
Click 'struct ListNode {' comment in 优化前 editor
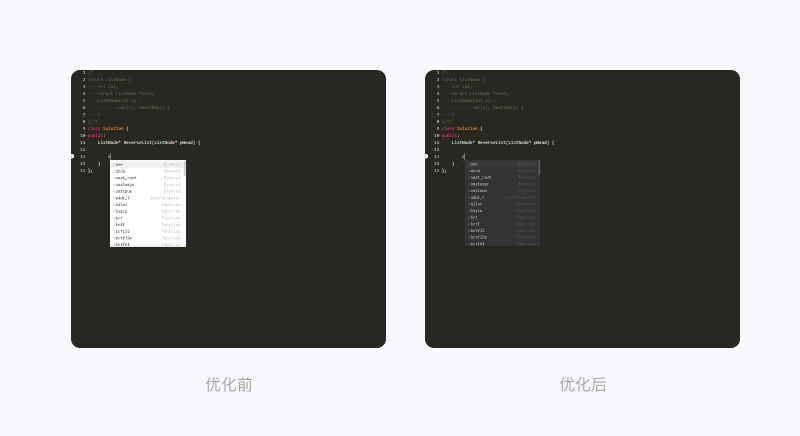[109, 80]
